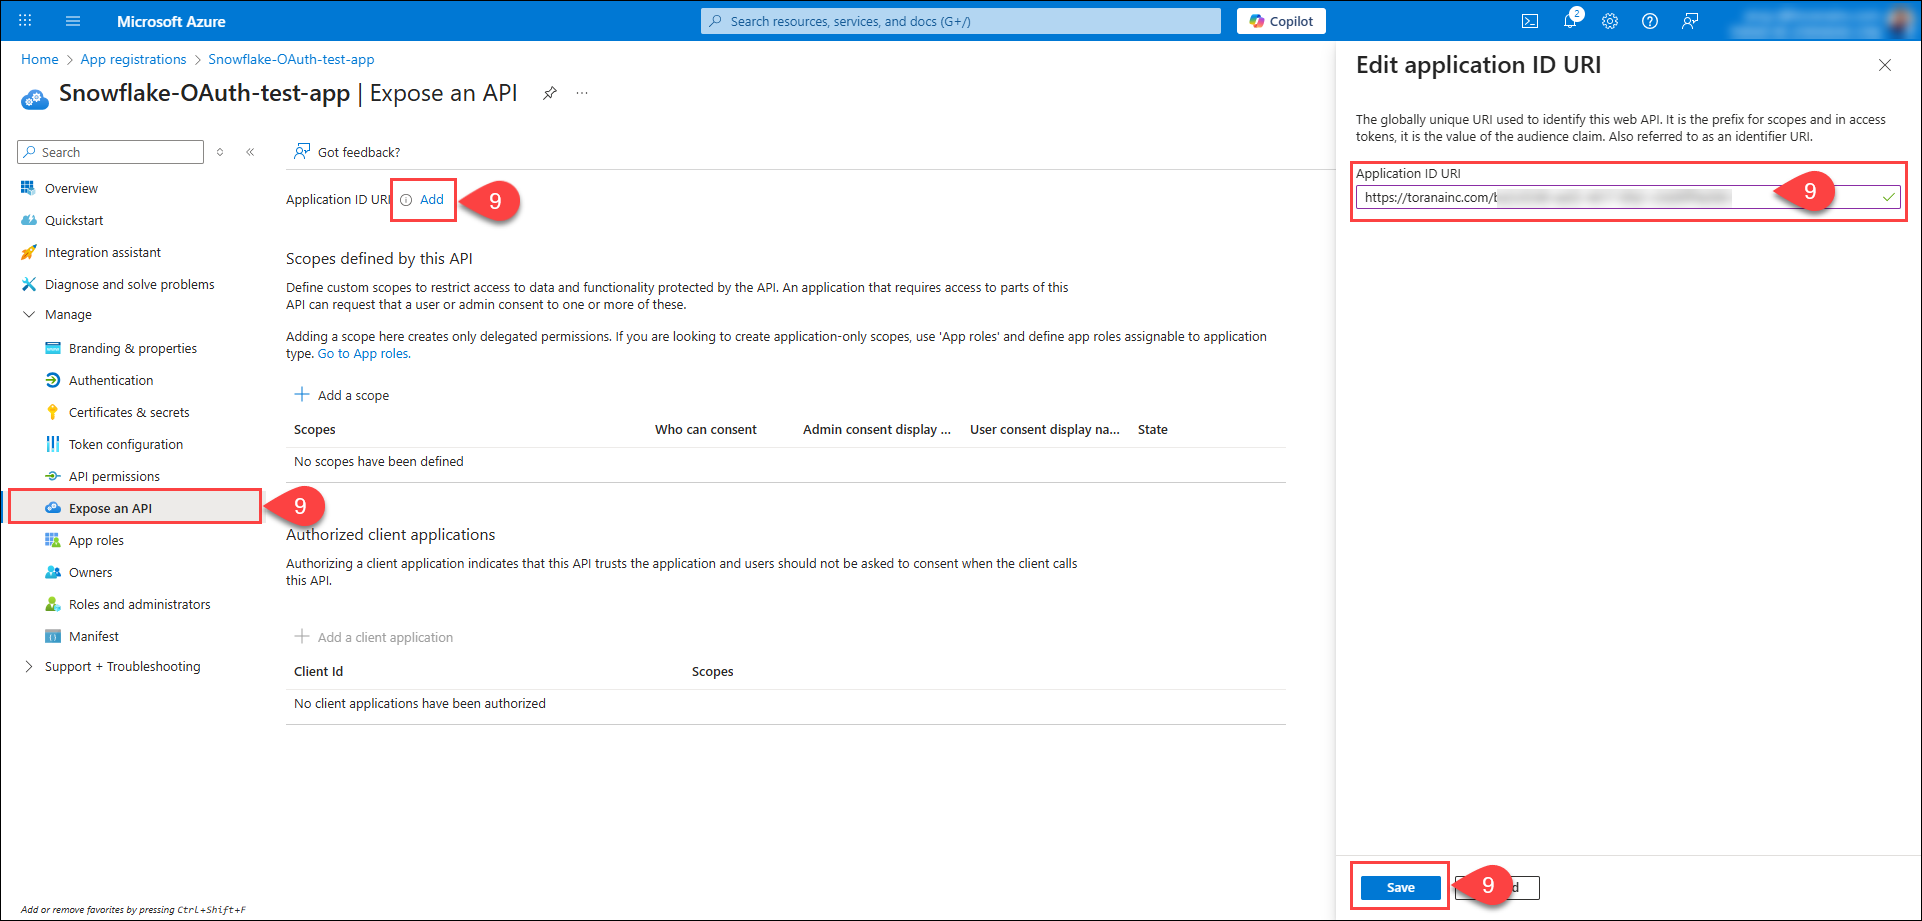Toggle the portal hamburger menu
1922x921 pixels.
point(72,21)
